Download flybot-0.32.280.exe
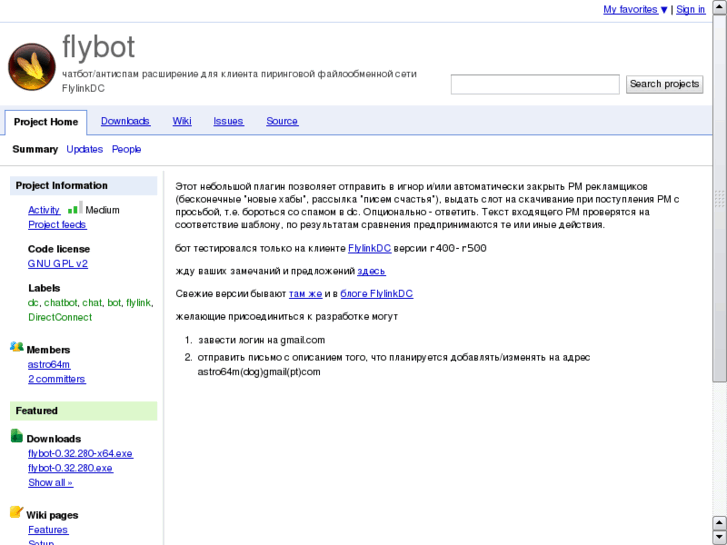727x545 pixels. (x=70, y=468)
